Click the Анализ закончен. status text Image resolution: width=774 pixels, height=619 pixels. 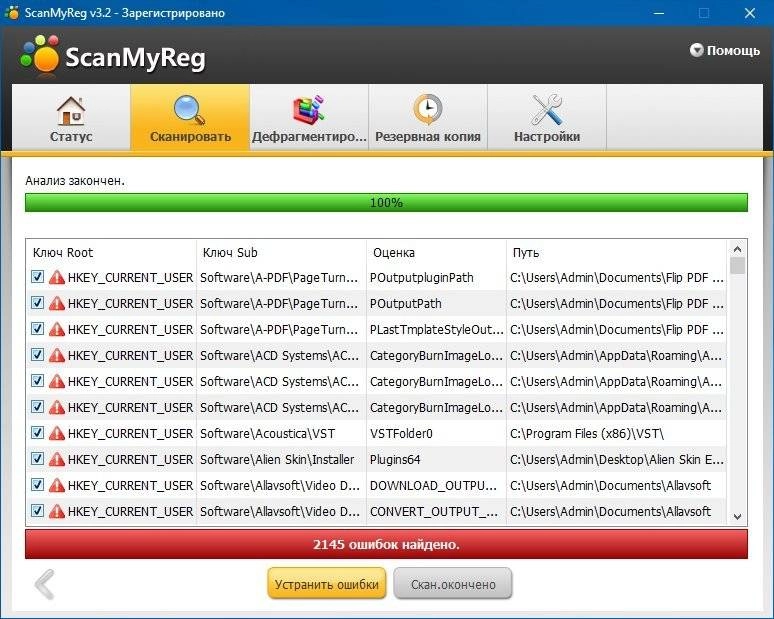pyautogui.click(x=75, y=181)
